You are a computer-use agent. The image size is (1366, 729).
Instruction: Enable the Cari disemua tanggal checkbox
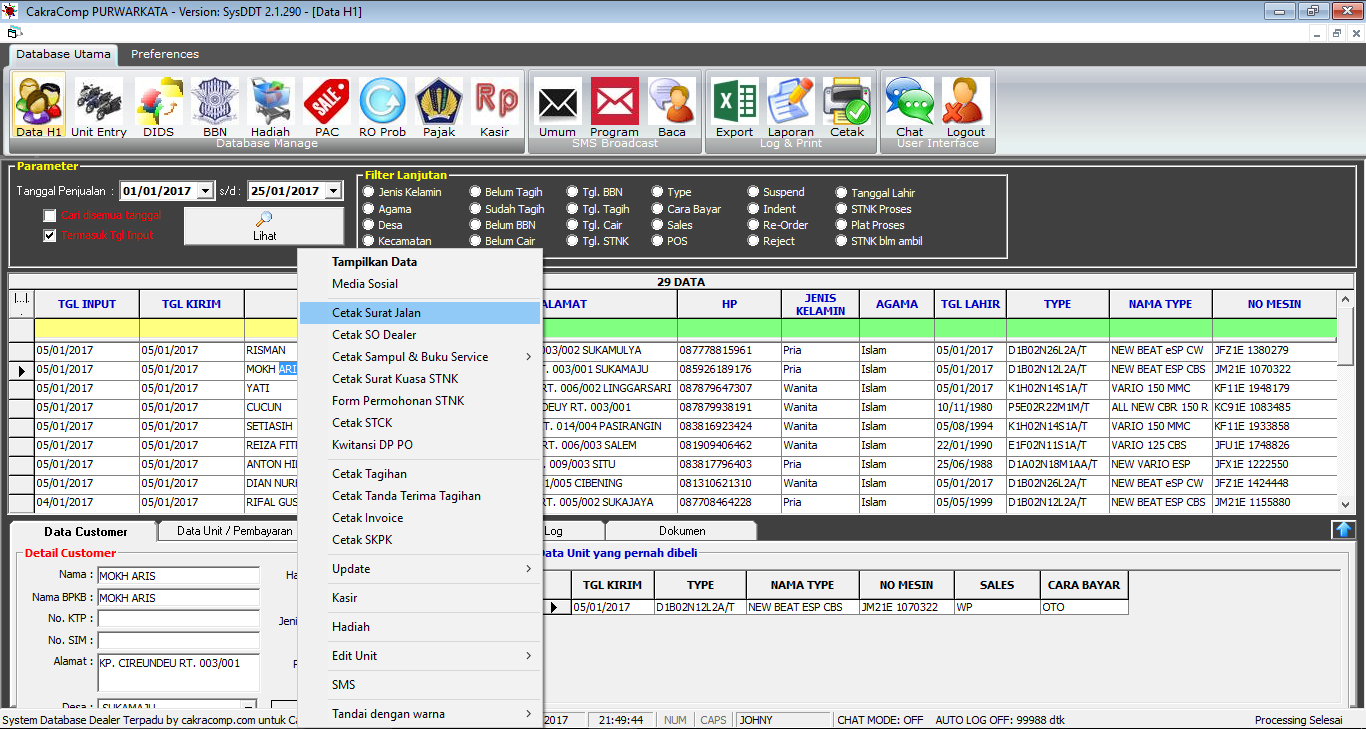(50, 216)
